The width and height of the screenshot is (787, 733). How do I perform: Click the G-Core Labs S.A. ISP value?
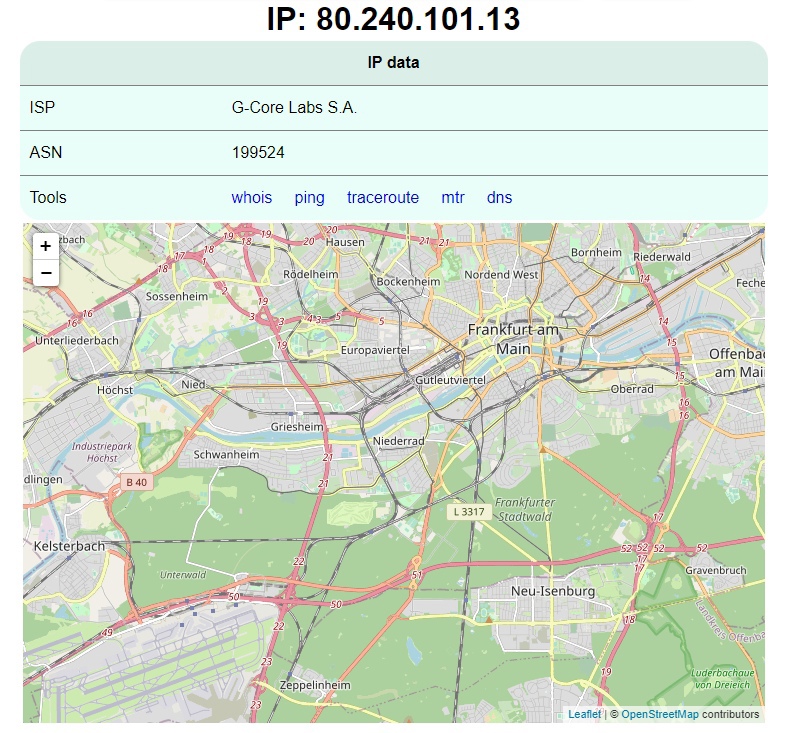(294, 108)
